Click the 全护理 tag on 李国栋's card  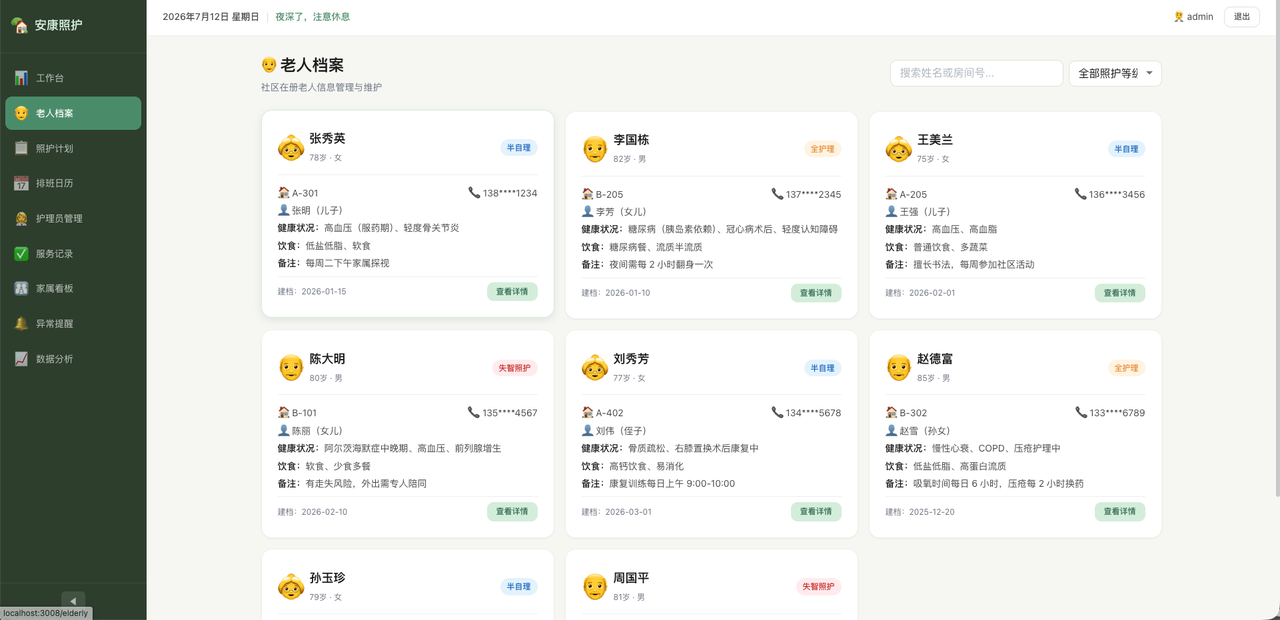[x=823, y=149]
